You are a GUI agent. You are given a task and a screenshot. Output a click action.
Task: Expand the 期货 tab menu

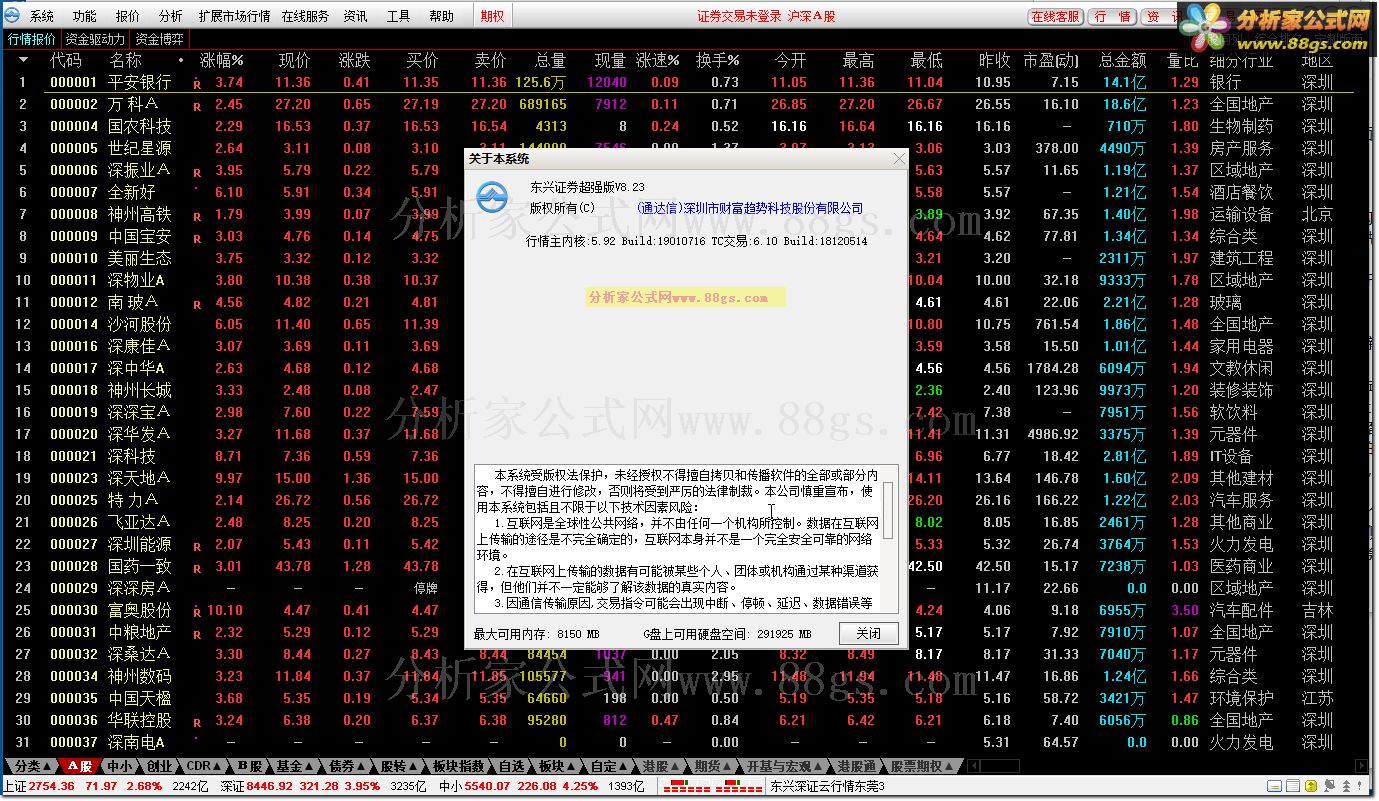pos(729,767)
